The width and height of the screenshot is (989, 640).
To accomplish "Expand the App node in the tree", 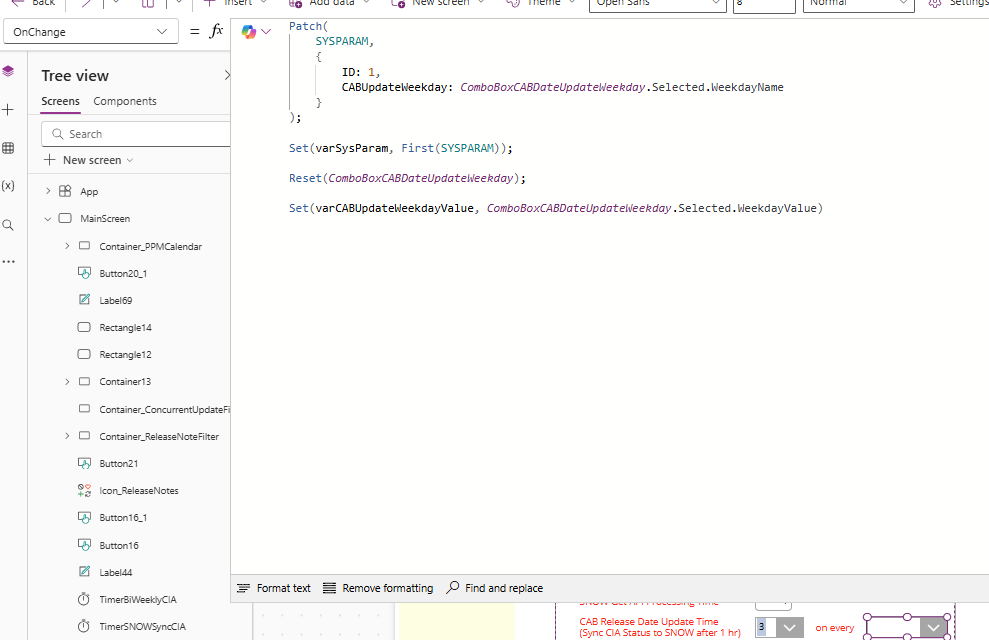I will pos(48,191).
